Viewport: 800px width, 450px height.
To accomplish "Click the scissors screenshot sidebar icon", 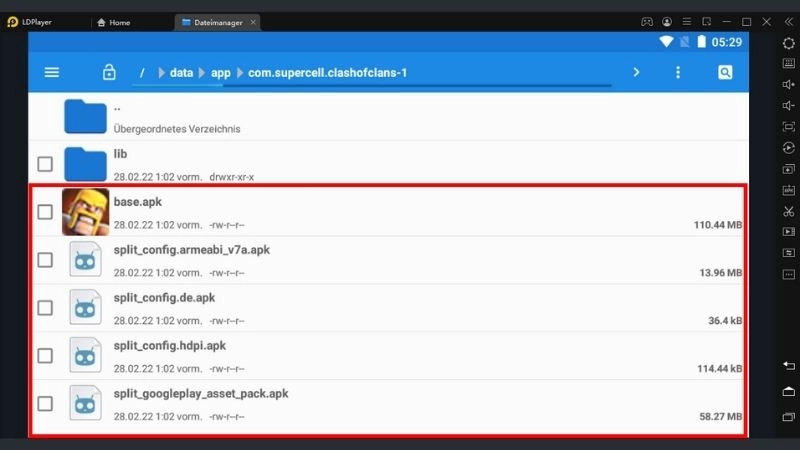I will pyautogui.click(x=789, y=211).
